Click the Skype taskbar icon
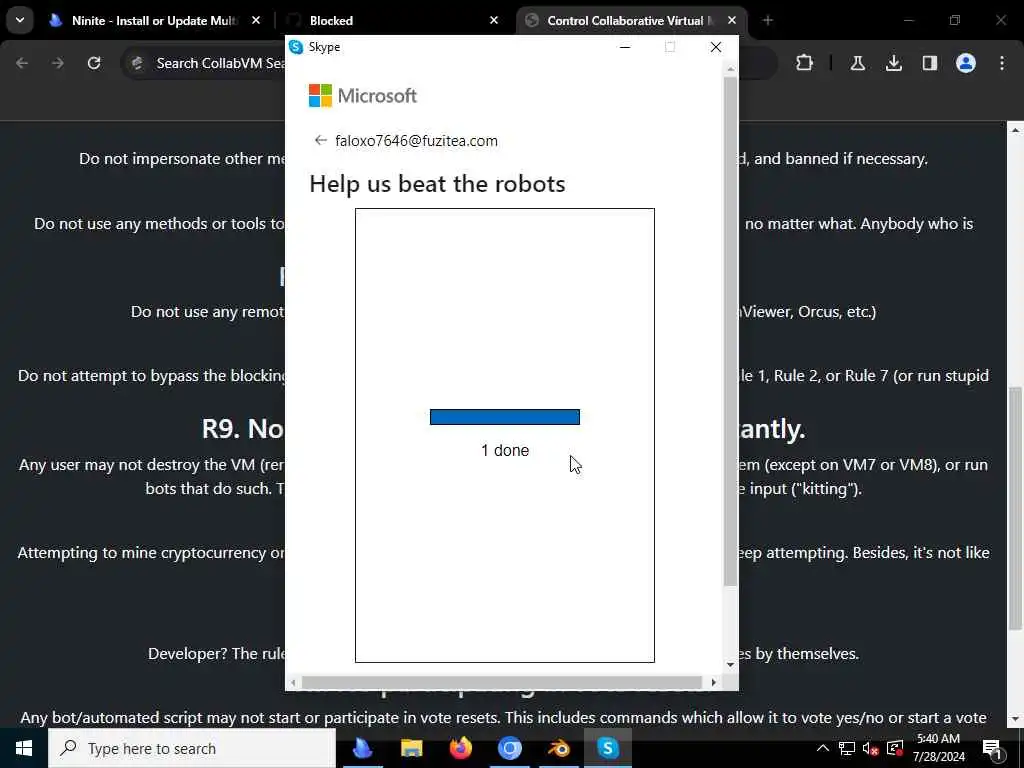The width and height of the screenshot is (1024, 768). (607, 748)
